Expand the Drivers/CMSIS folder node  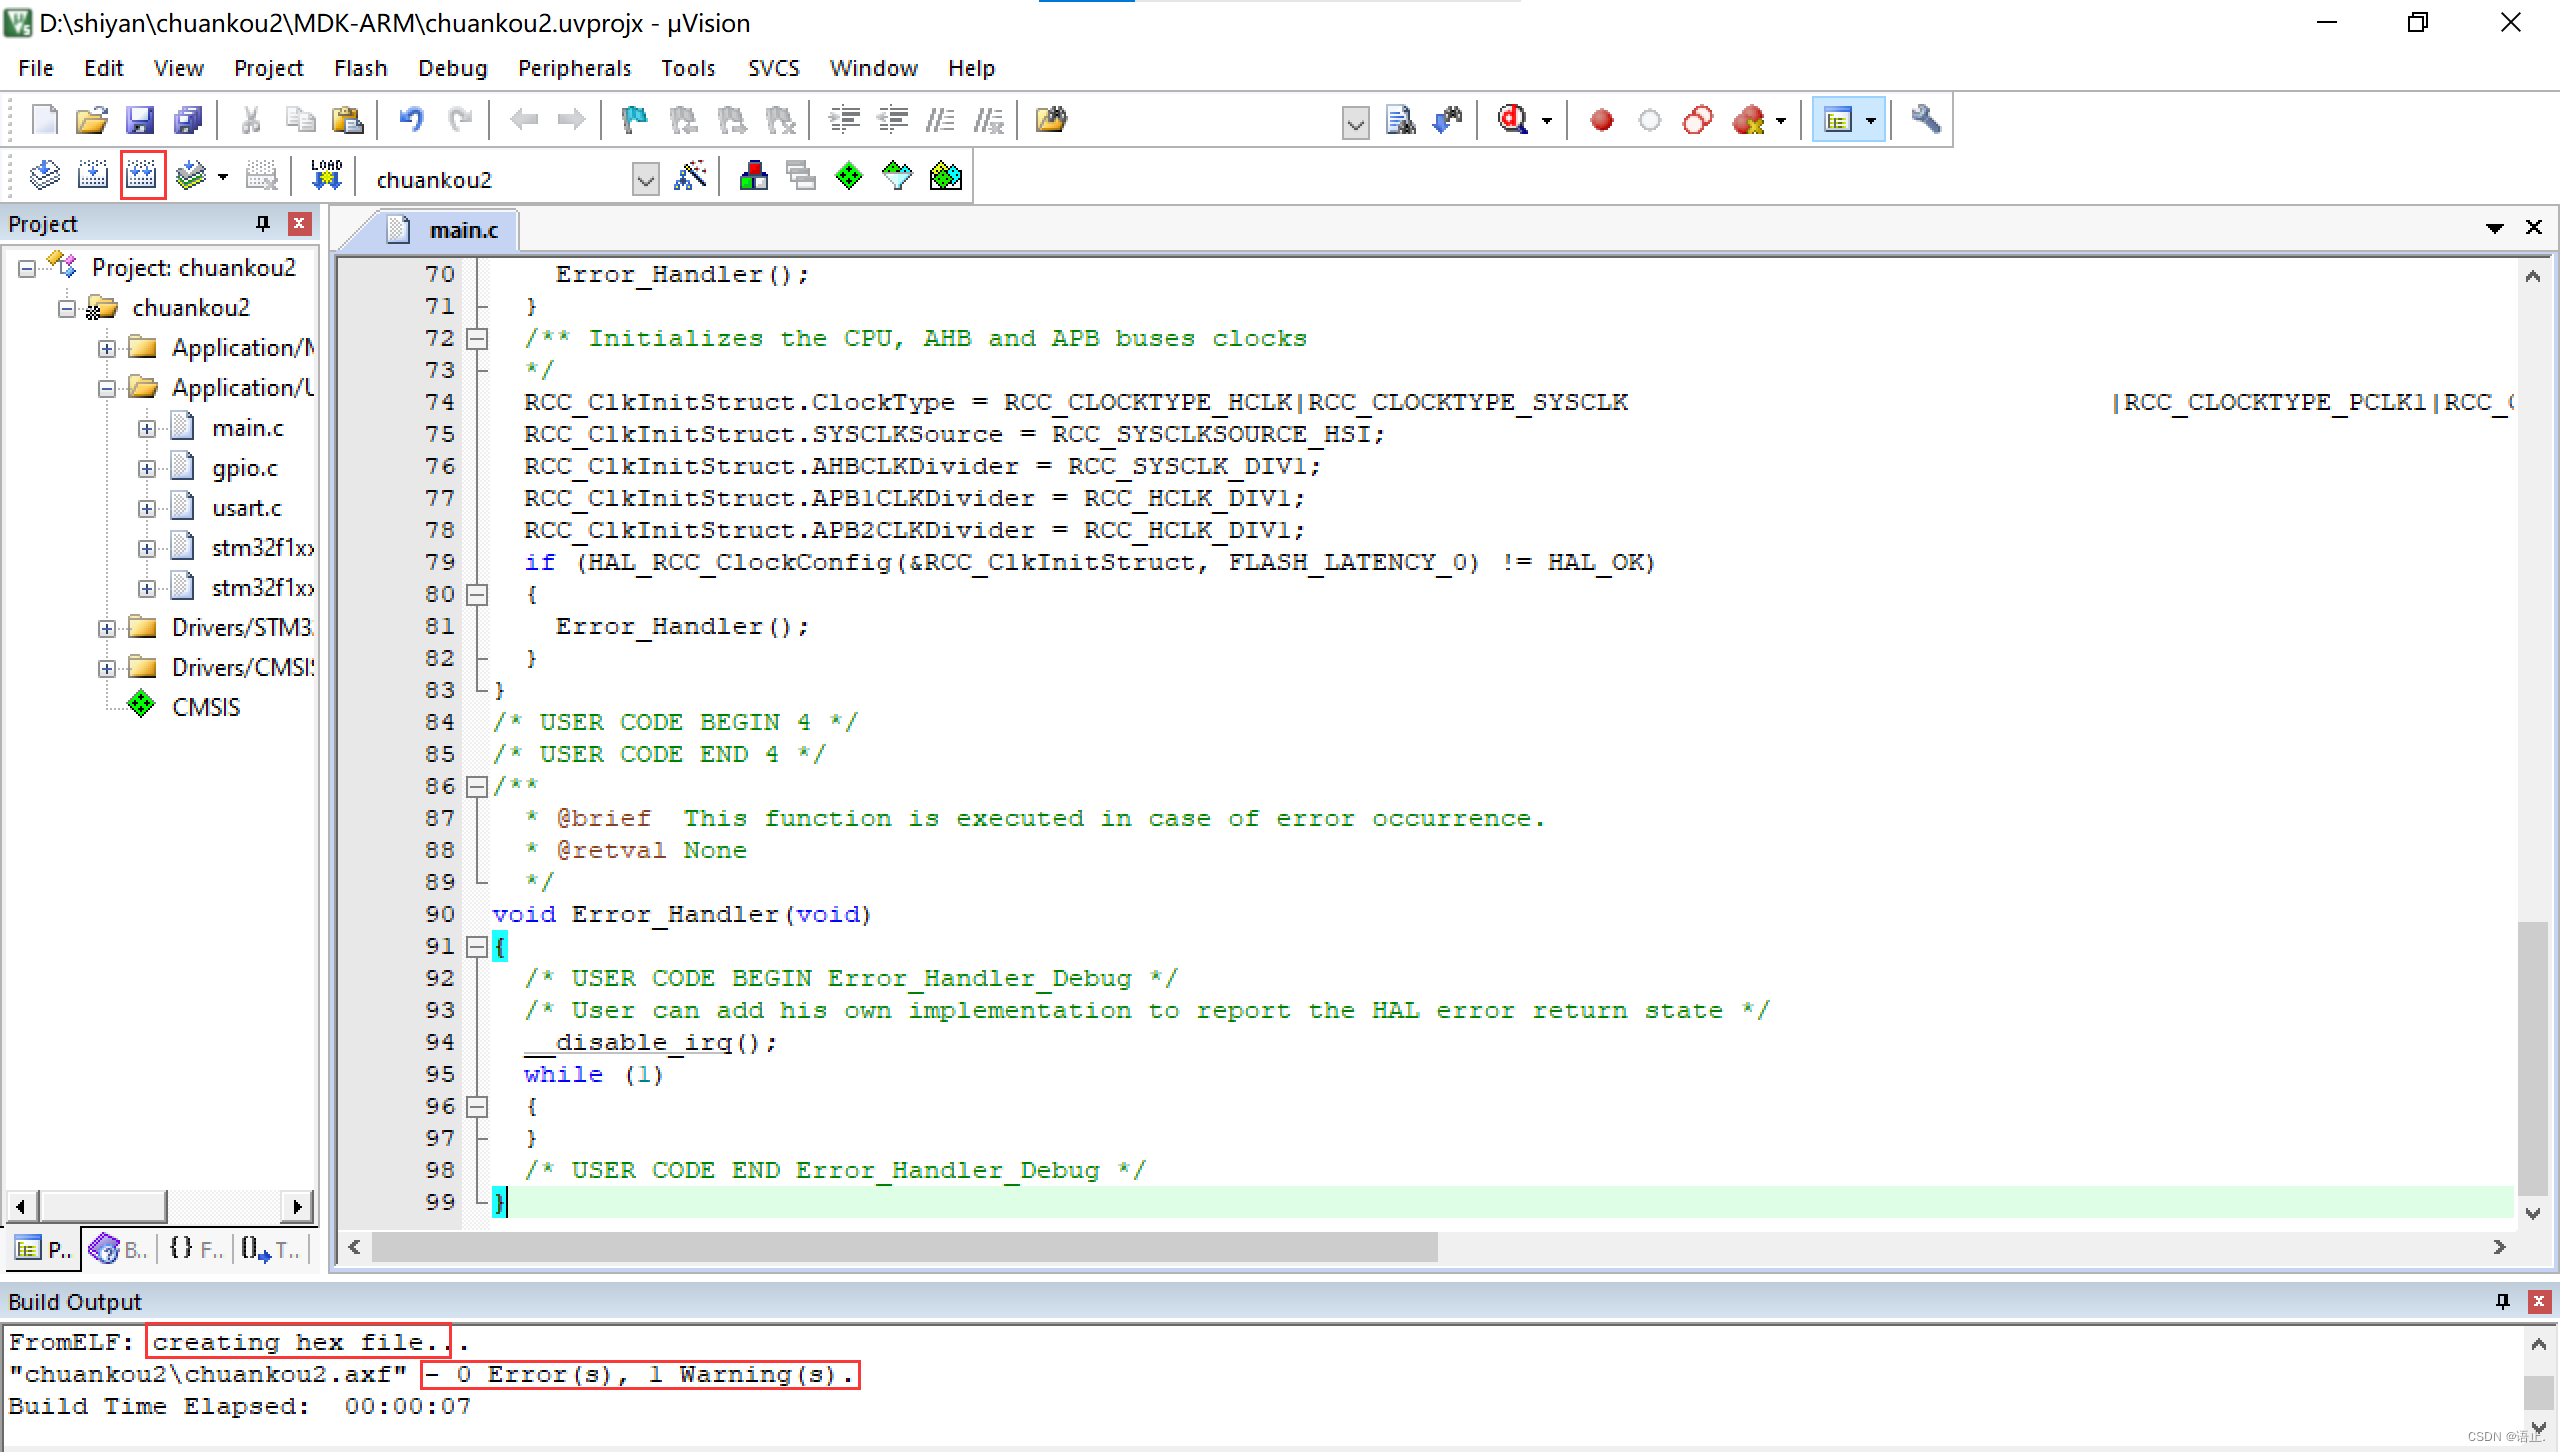[x=107, y=668]
